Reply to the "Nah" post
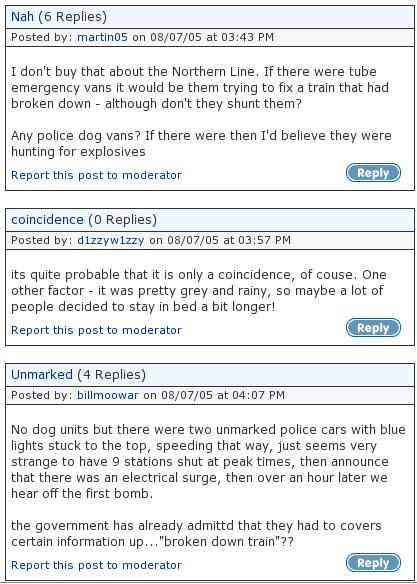This screenshot has width=417, height=584. click(373, 173)
